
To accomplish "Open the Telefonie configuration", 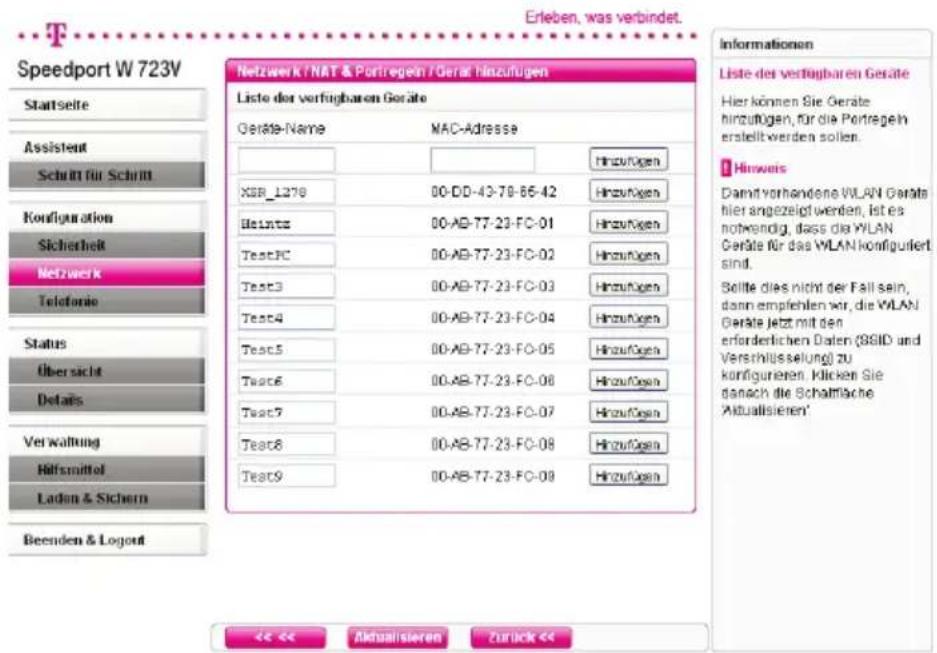I will 108,301.
